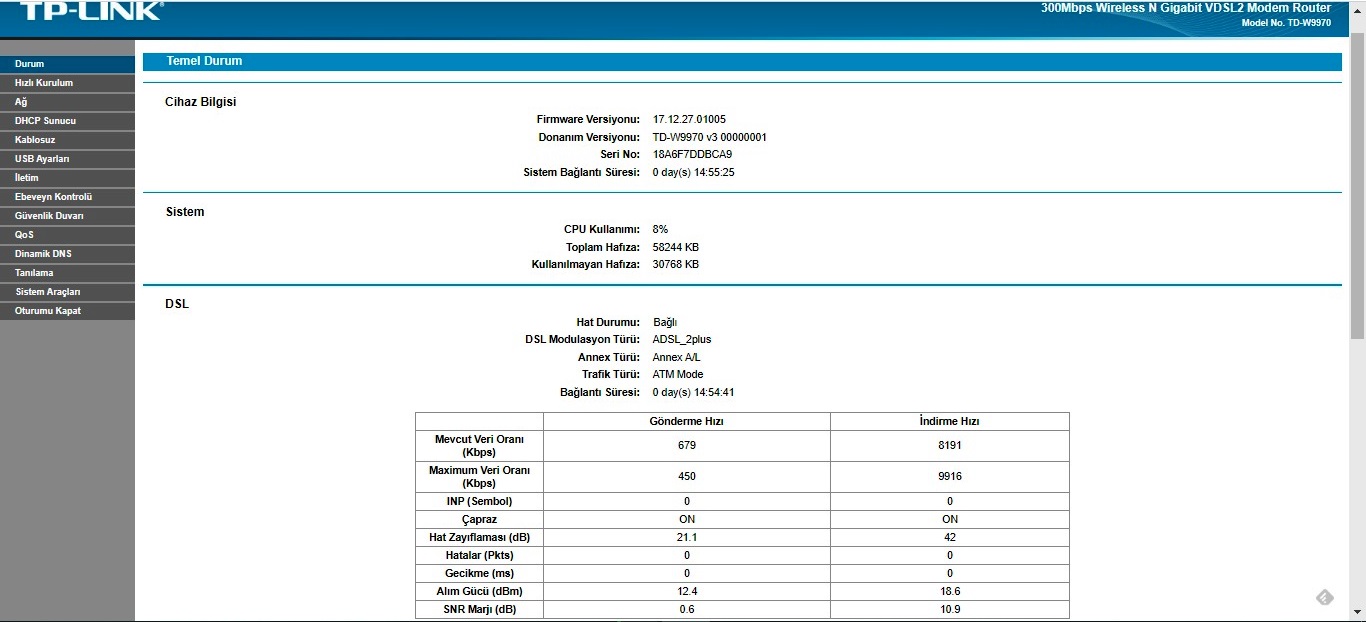Click upstream maximum rate 450
1366x622 pixels.
tap(687, 477)
